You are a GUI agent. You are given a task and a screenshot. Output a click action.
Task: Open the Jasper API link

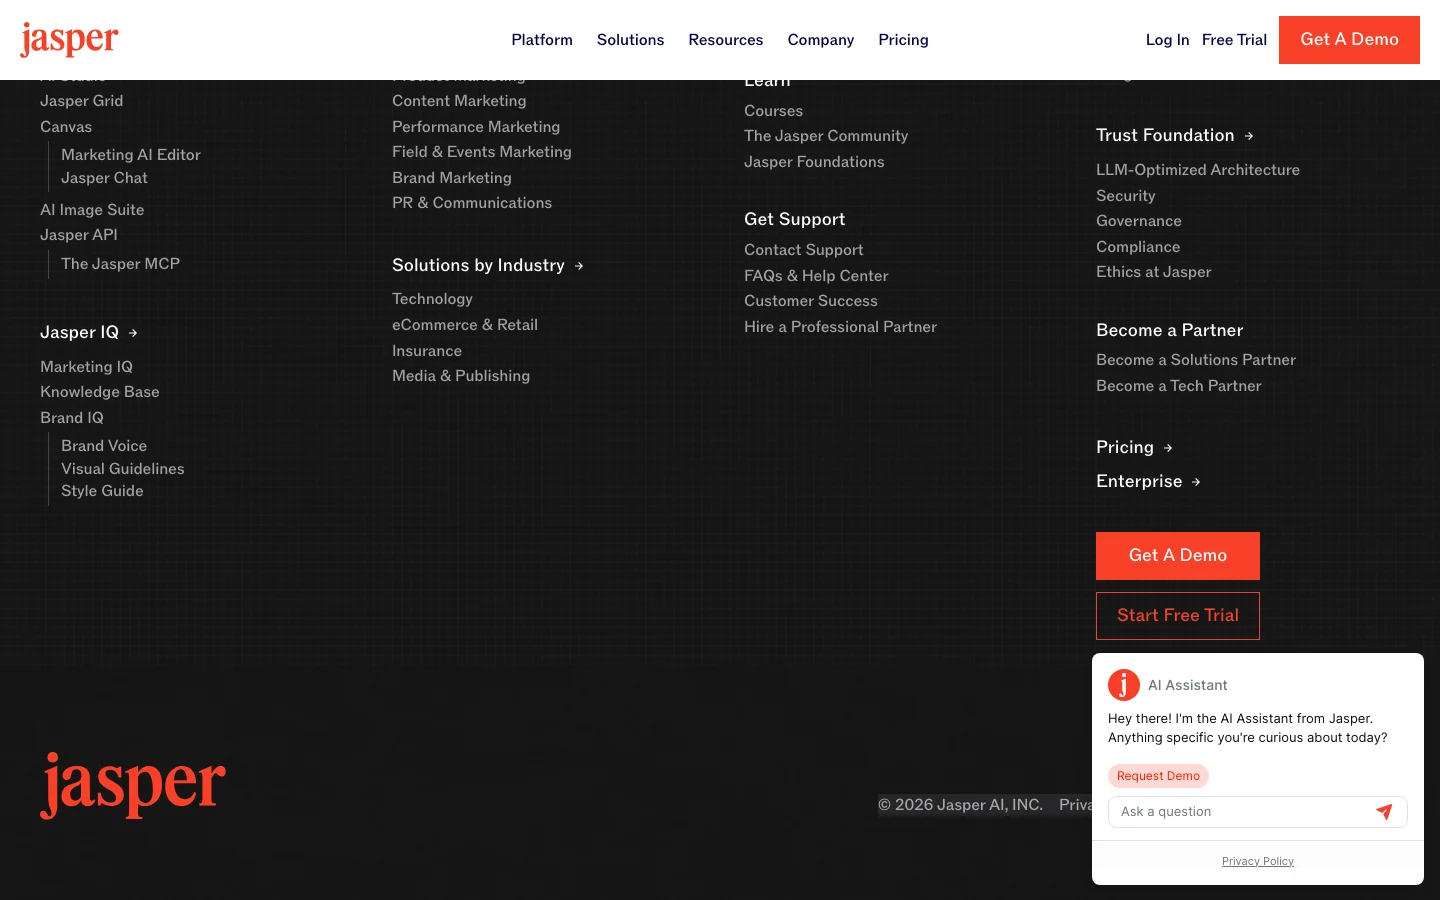[79, 235]
